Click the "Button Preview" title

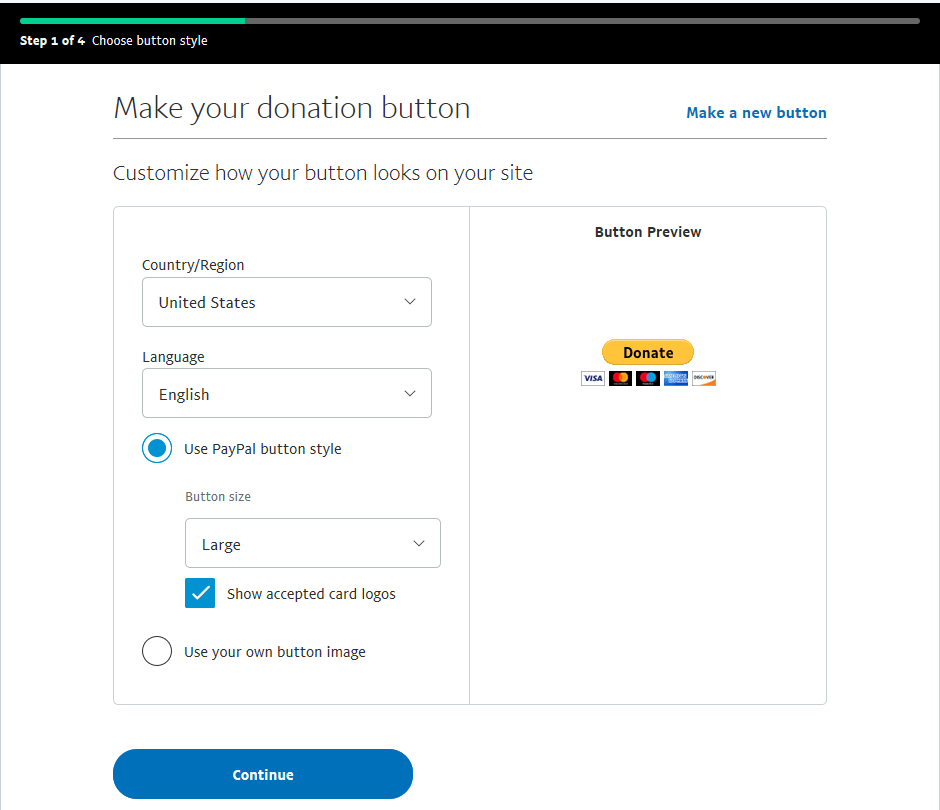pos(648,232)
